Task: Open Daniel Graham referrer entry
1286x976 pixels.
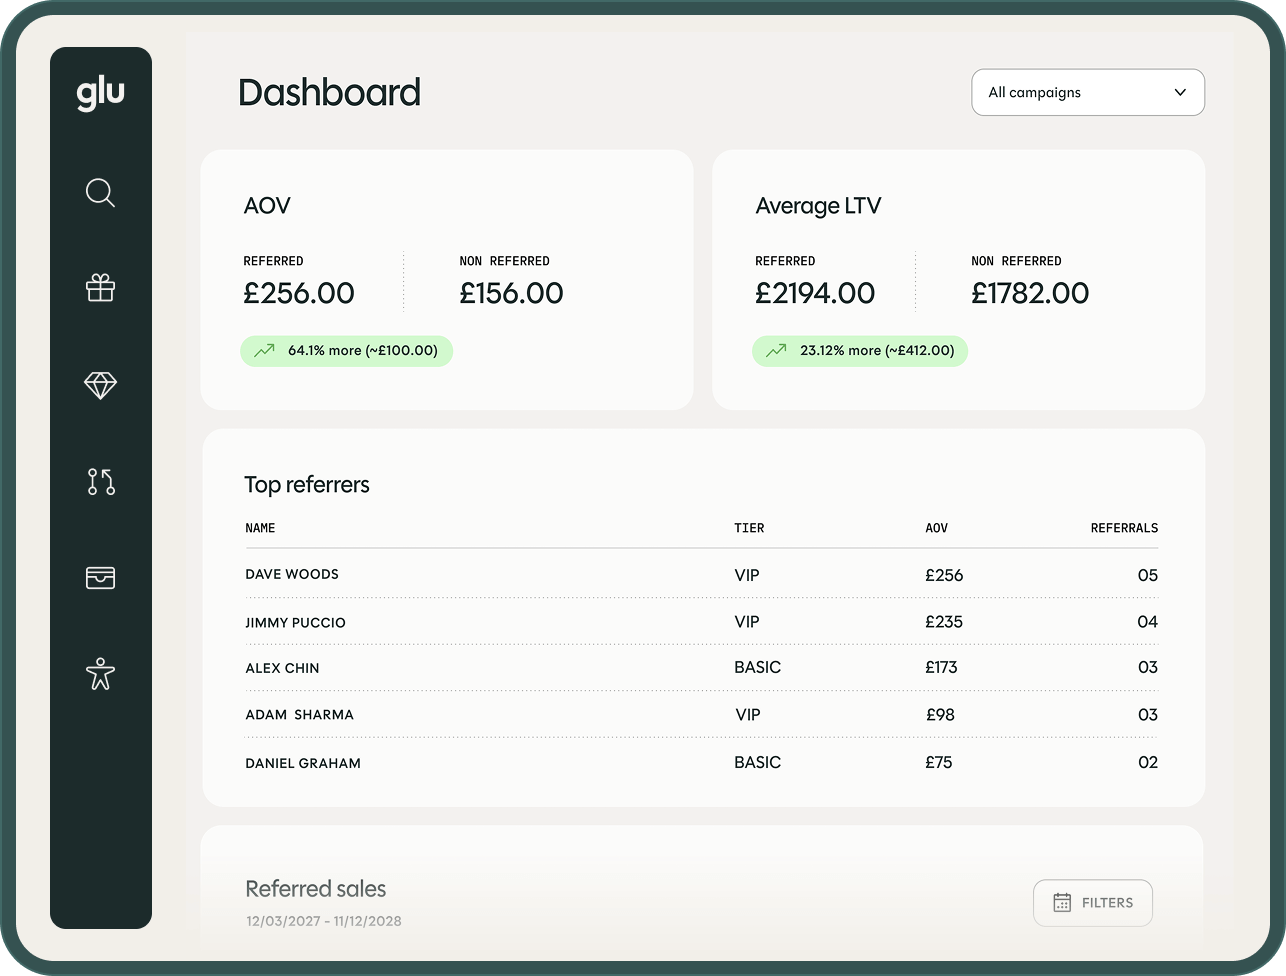Action: [x=303, y=763]
